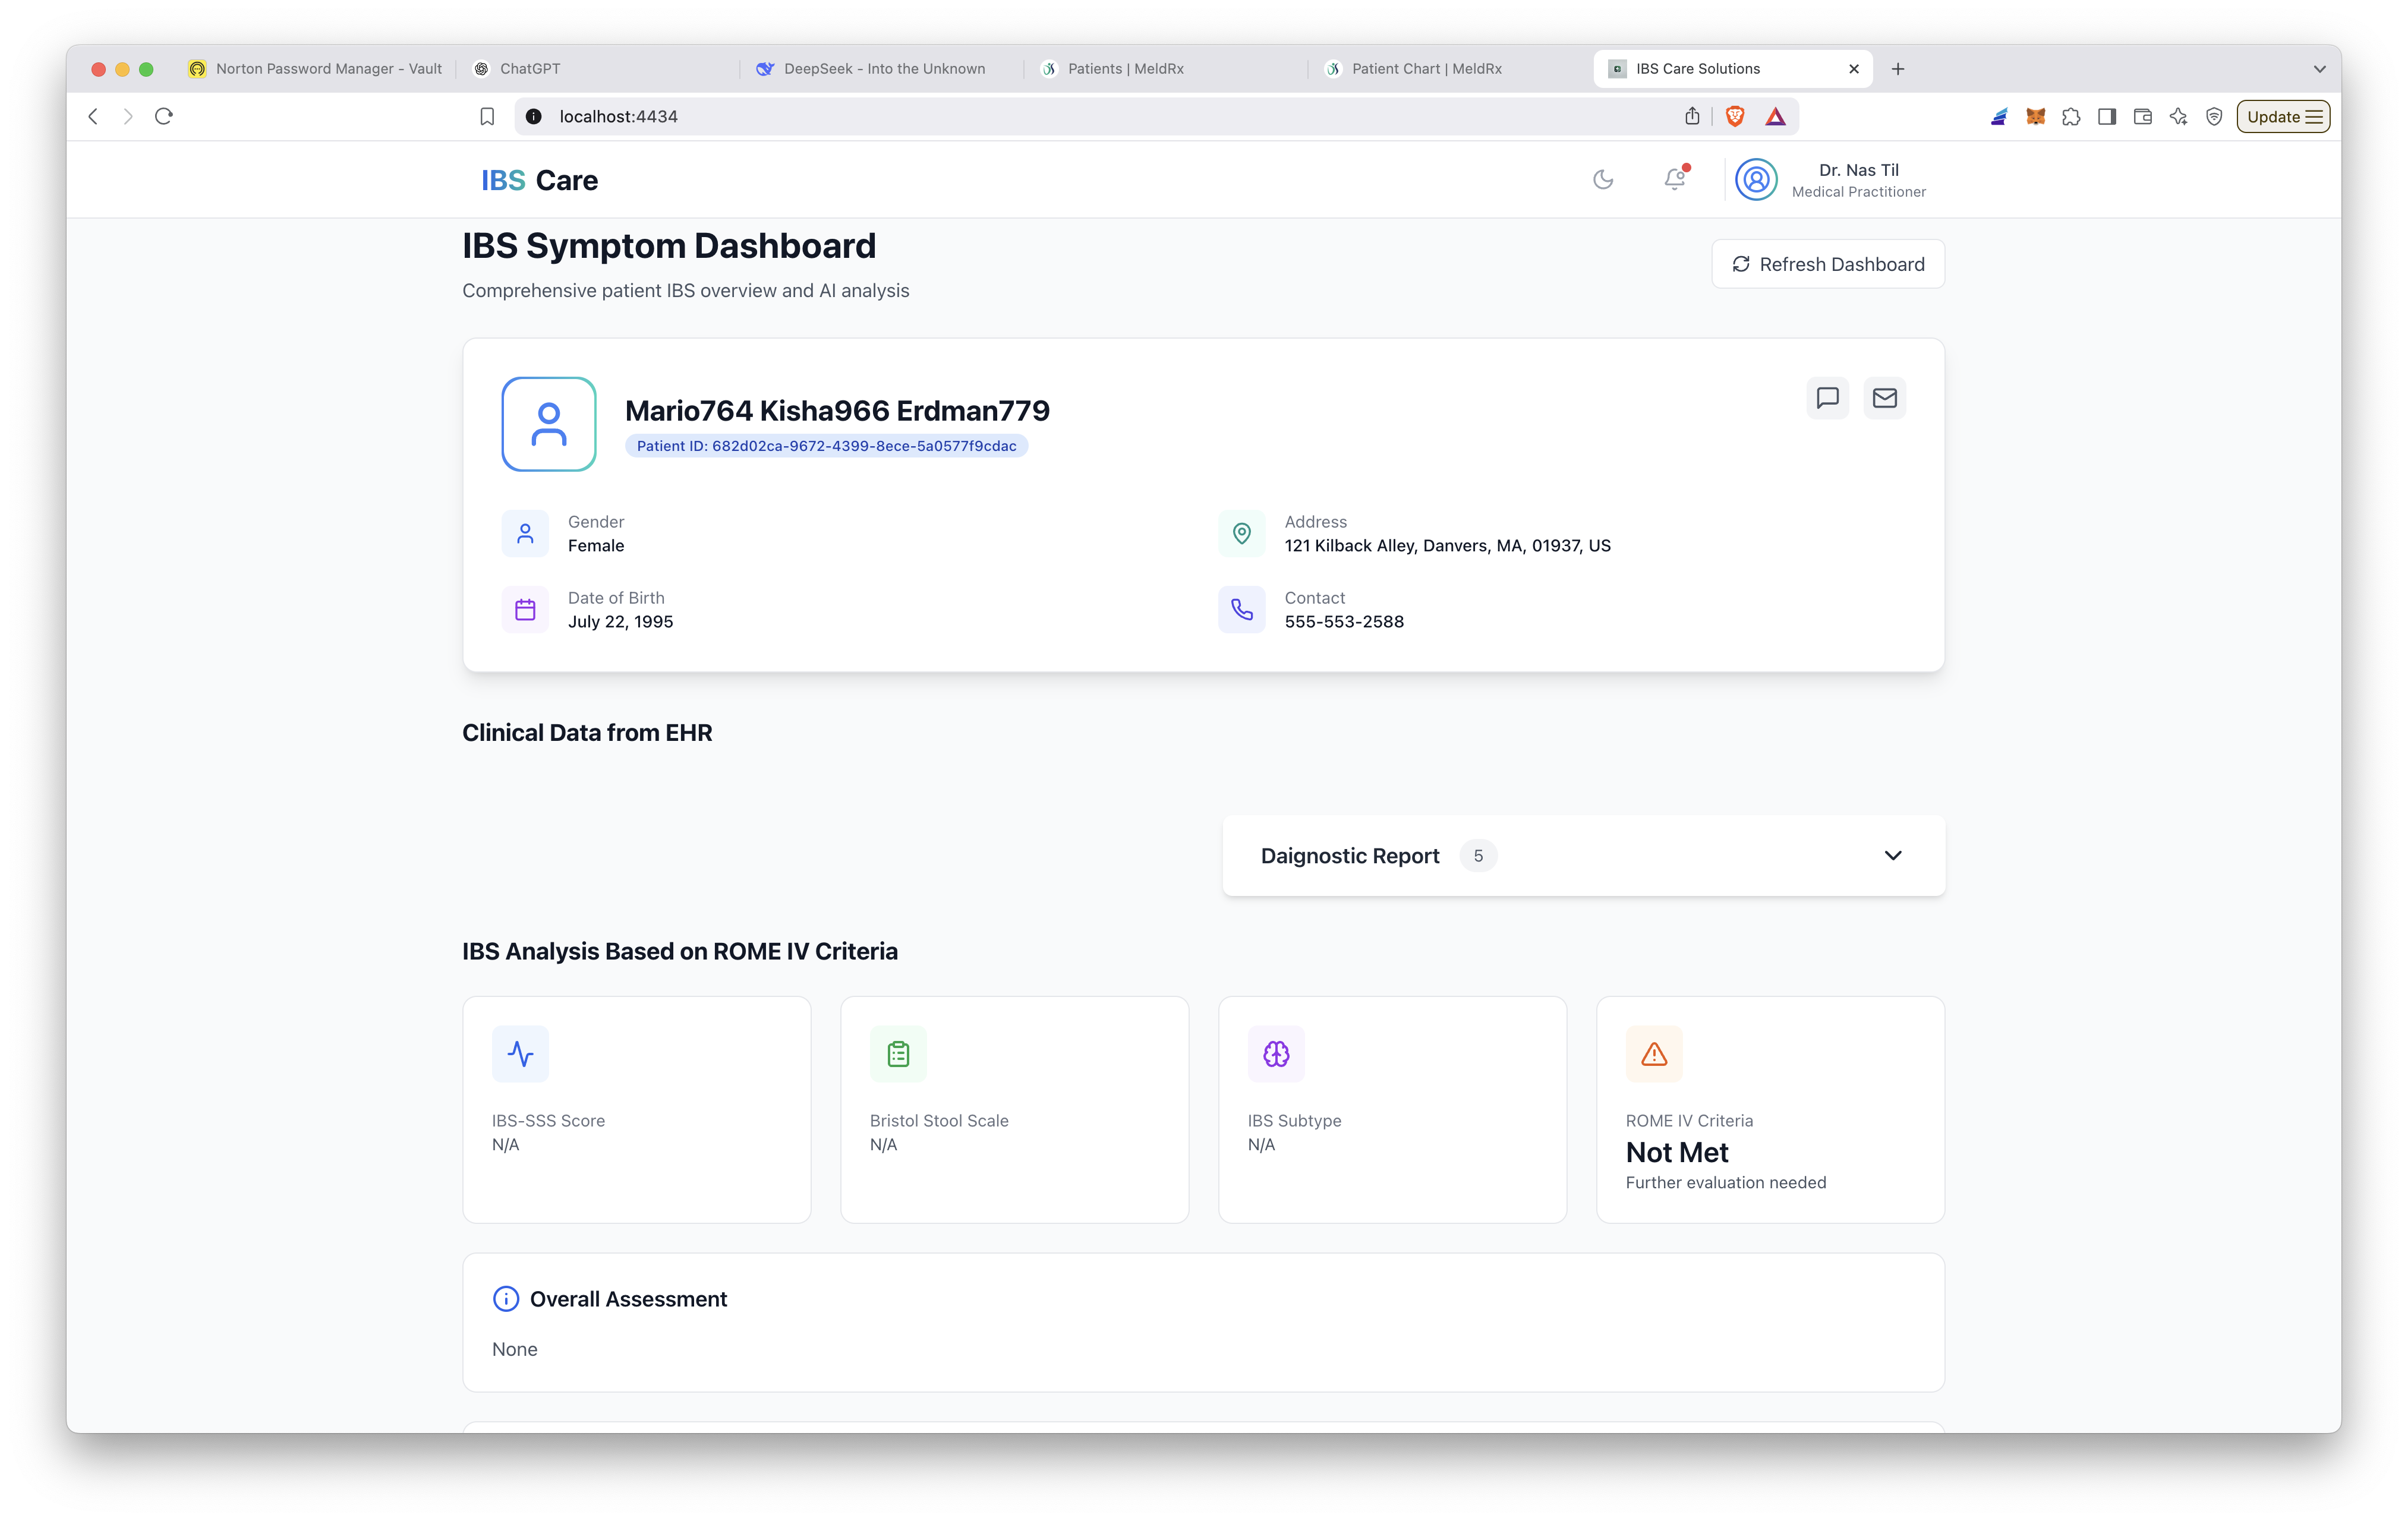Click ROME IV Criteria warning icon
This screenshot has height=1521, width=2408.
point(1654,1054)
